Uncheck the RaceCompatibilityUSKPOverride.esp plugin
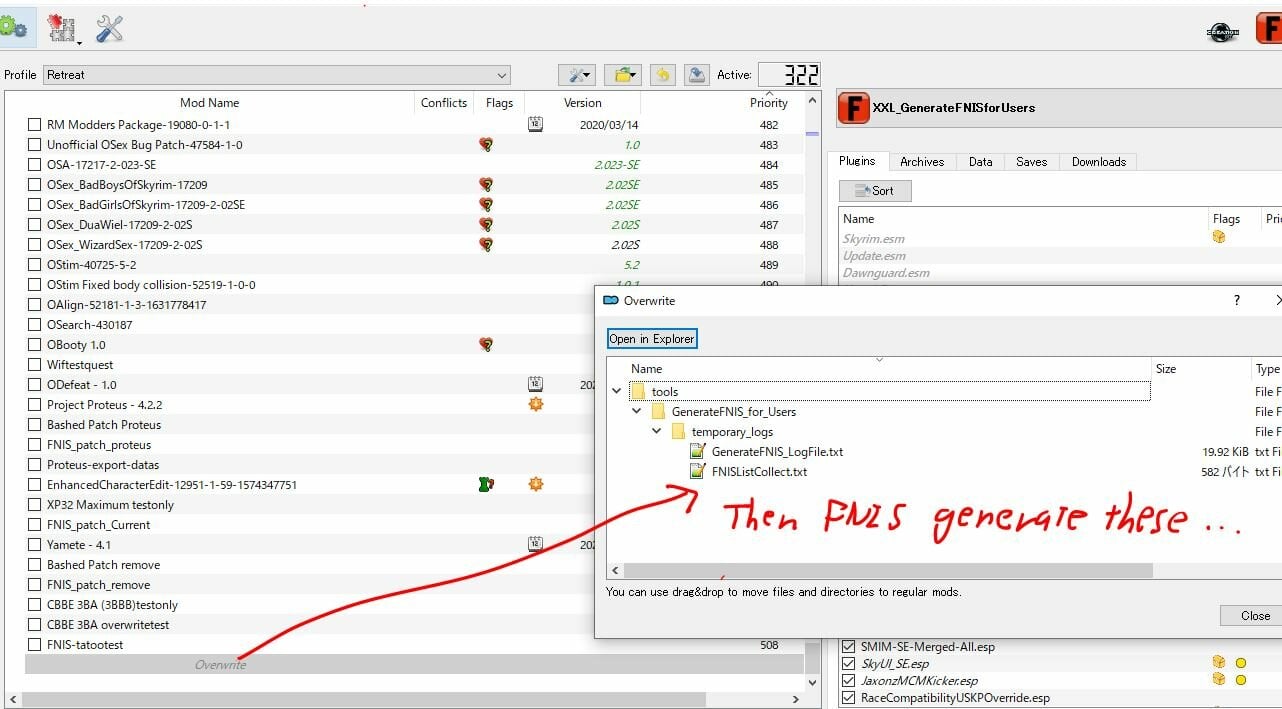 [x=849, y=697]
